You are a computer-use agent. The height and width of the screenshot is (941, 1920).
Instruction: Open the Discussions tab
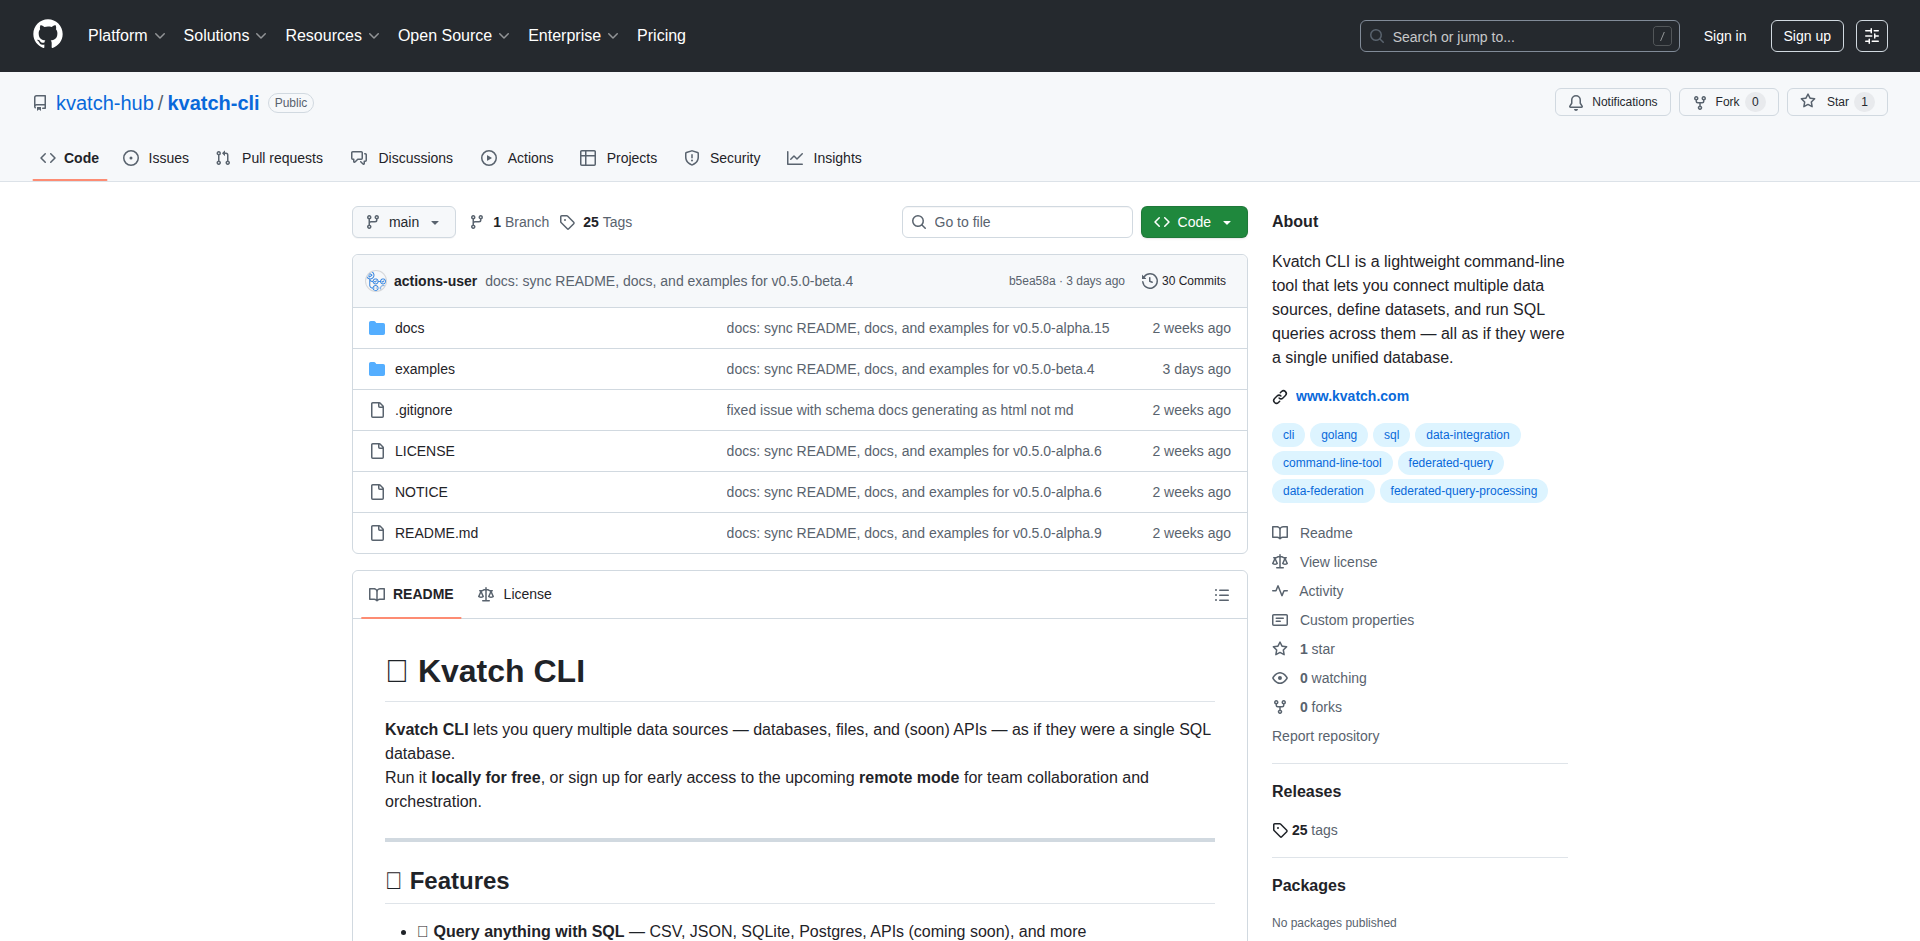[x=402, y=158]
